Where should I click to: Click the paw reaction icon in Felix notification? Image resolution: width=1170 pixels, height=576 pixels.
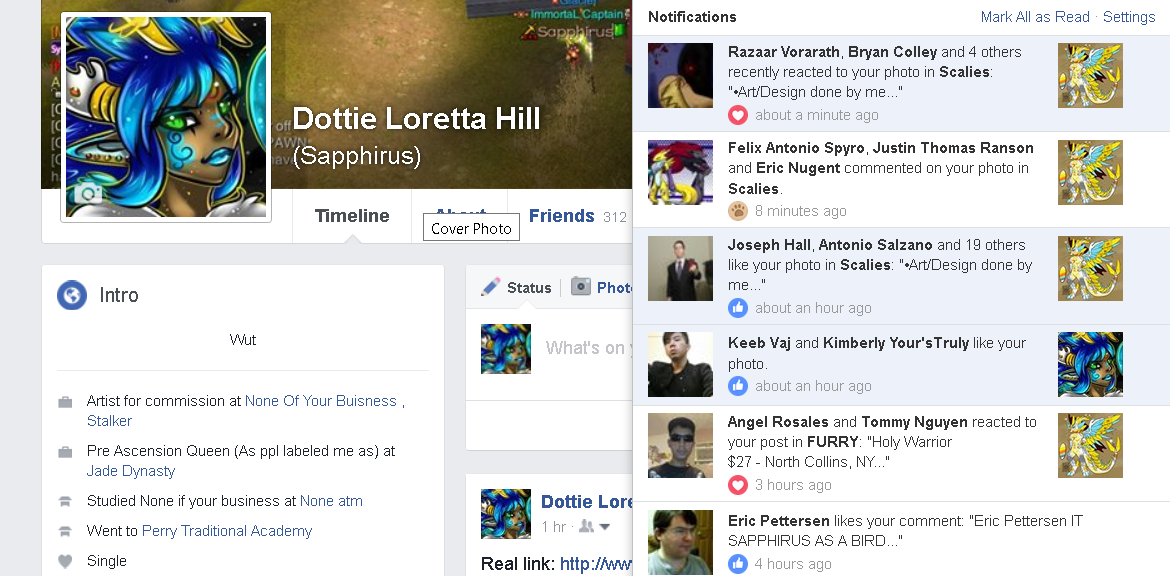[x=738, y=211]
